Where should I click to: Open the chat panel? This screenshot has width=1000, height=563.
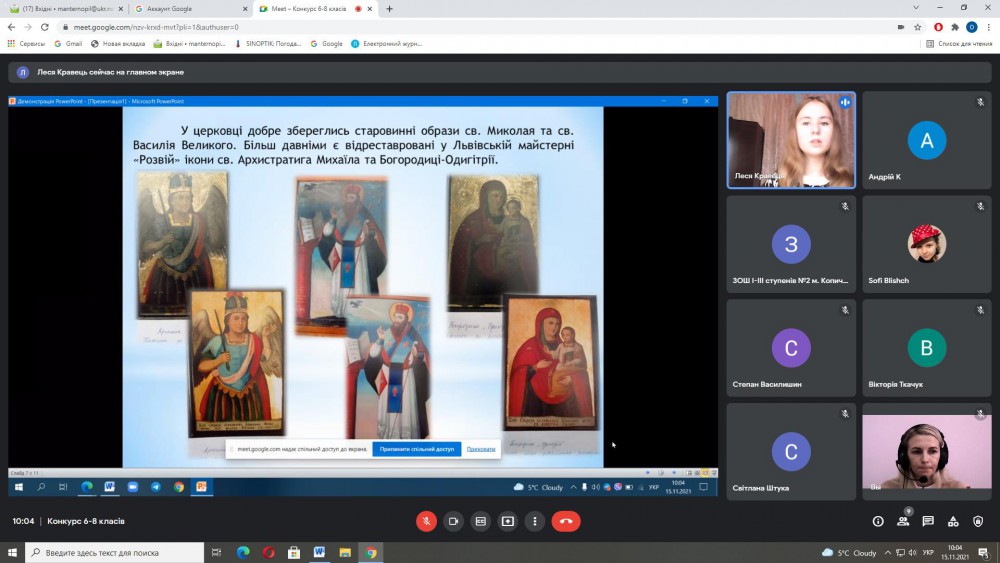click(928, 521)
